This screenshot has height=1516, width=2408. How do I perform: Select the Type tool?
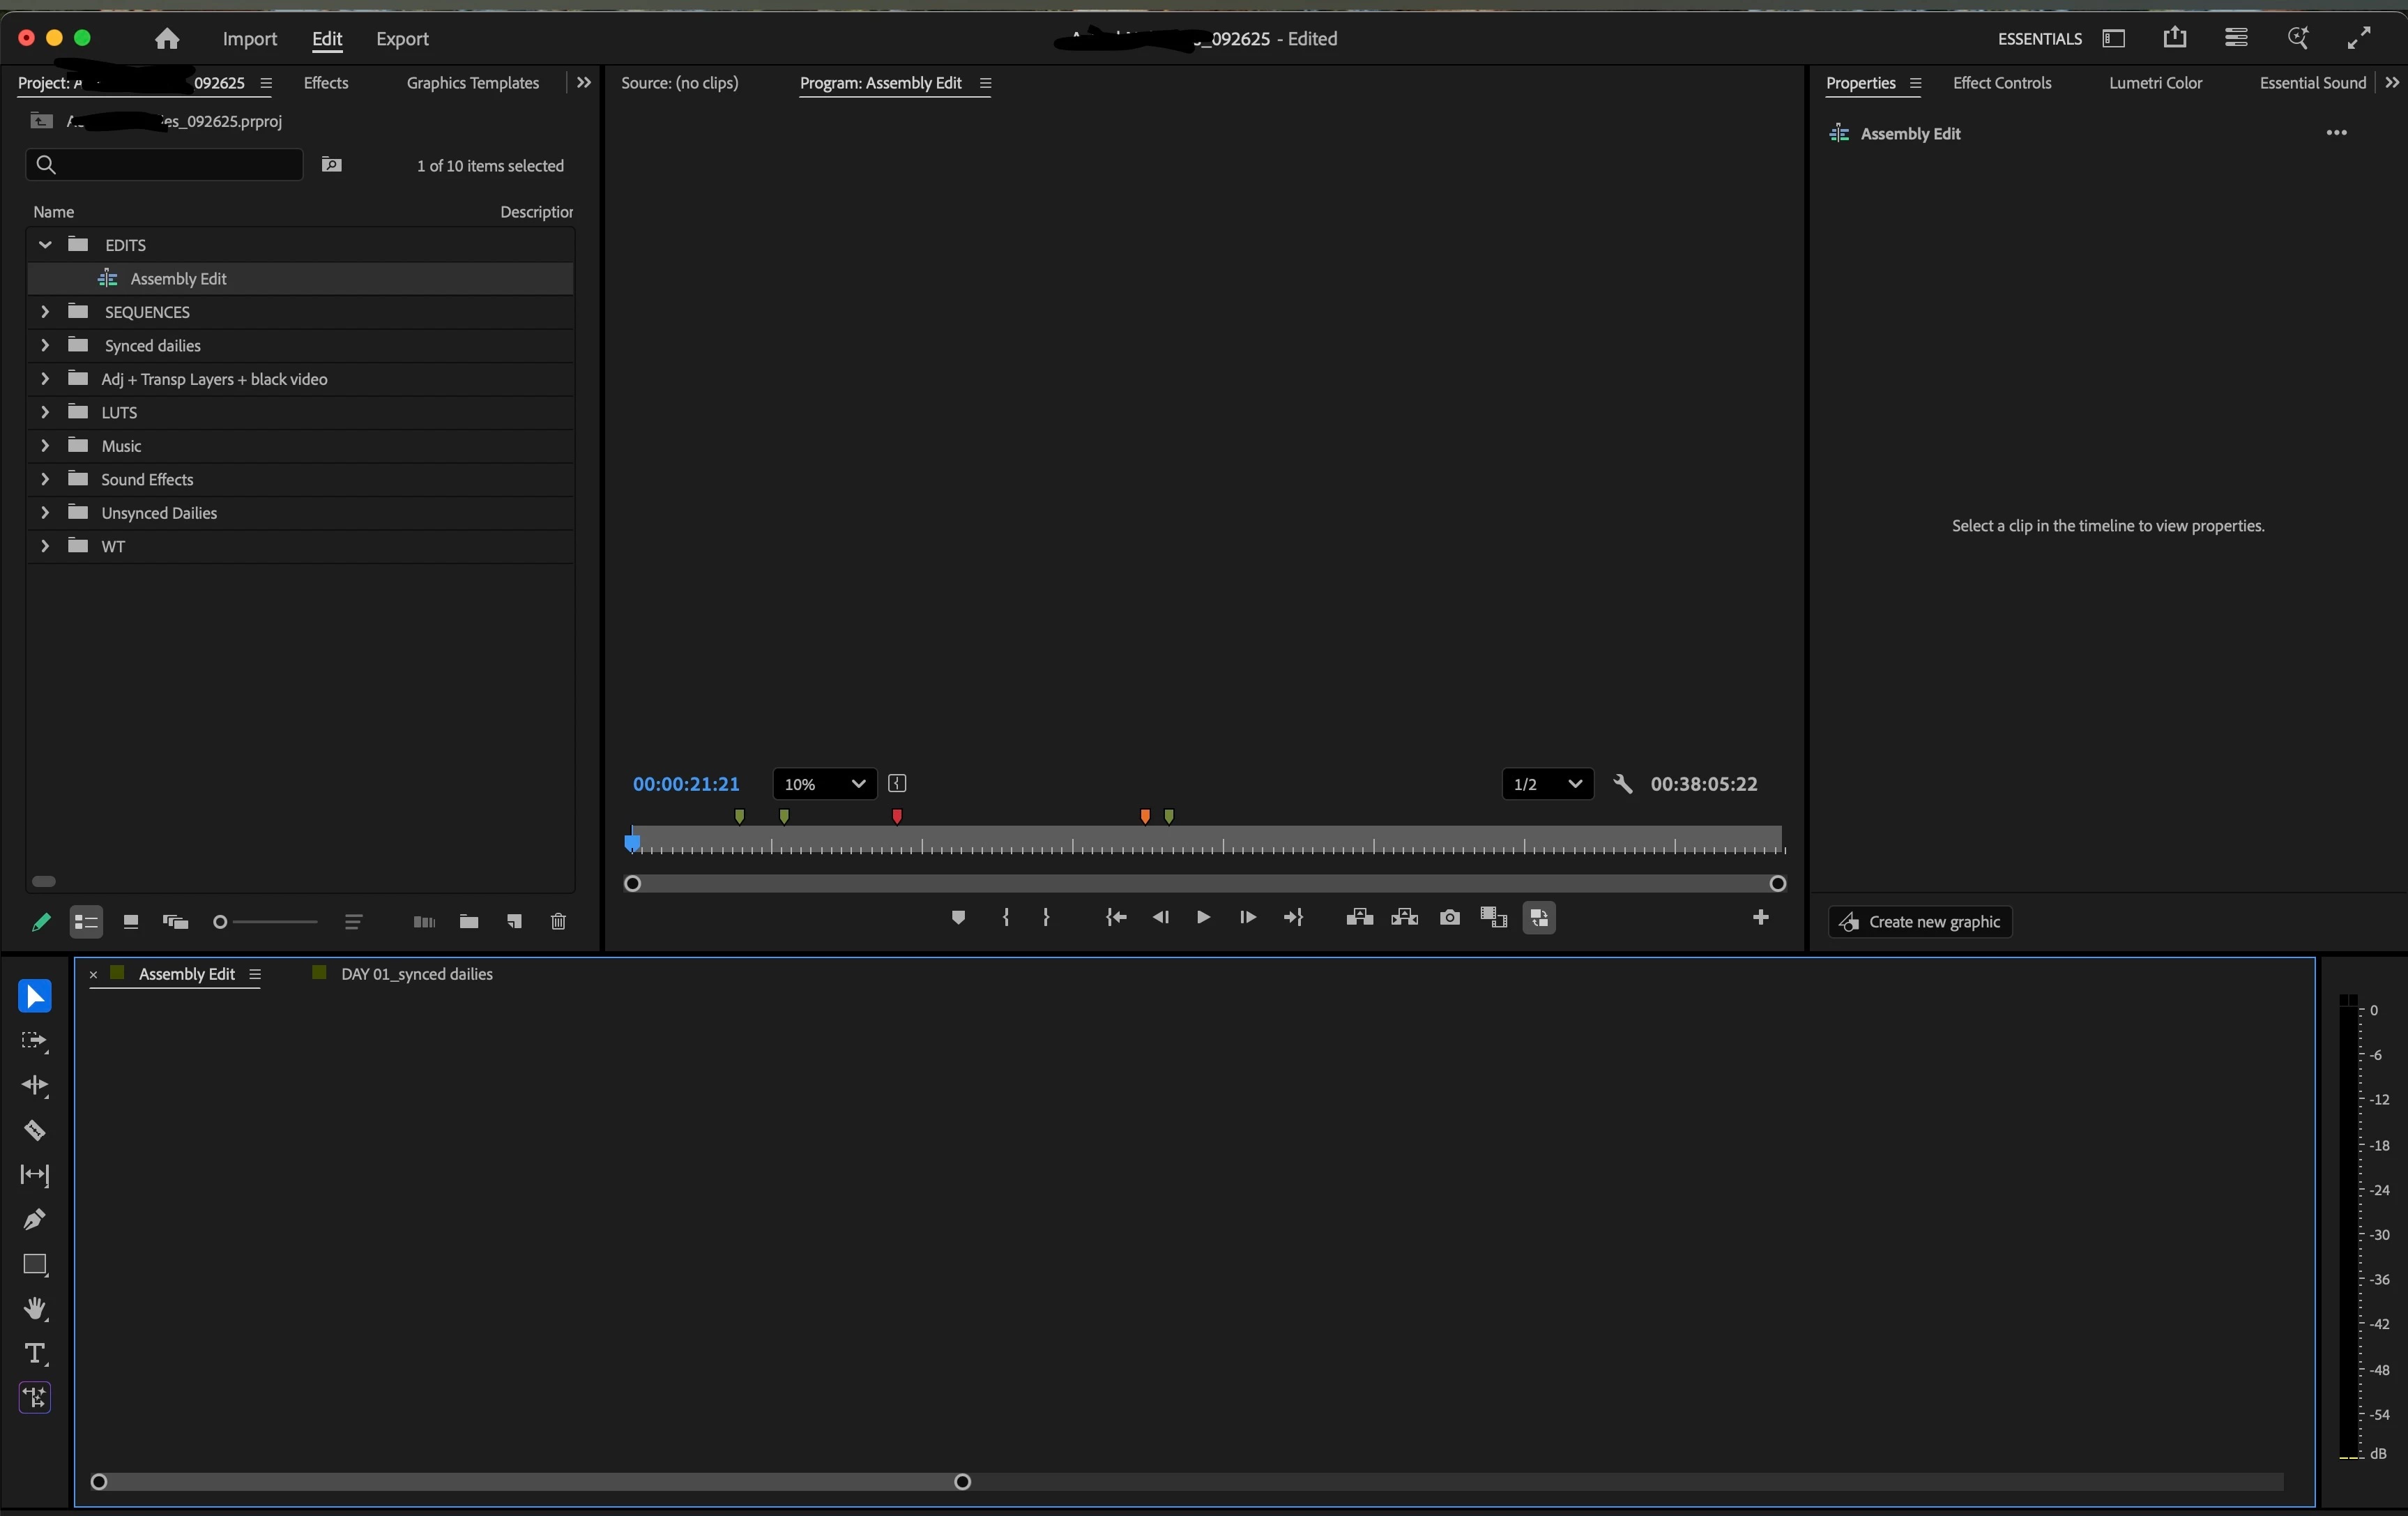tap(34, 1354)
